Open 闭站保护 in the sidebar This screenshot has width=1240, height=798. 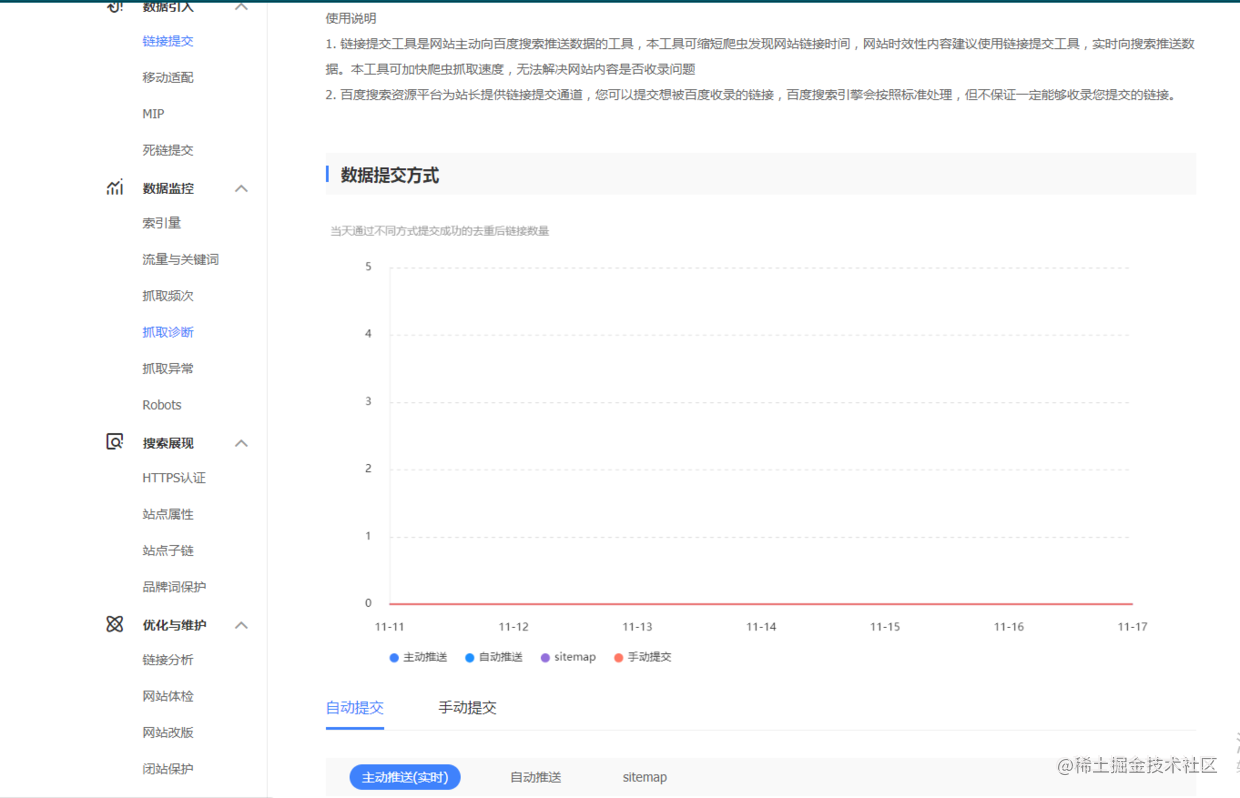(168, 769)
